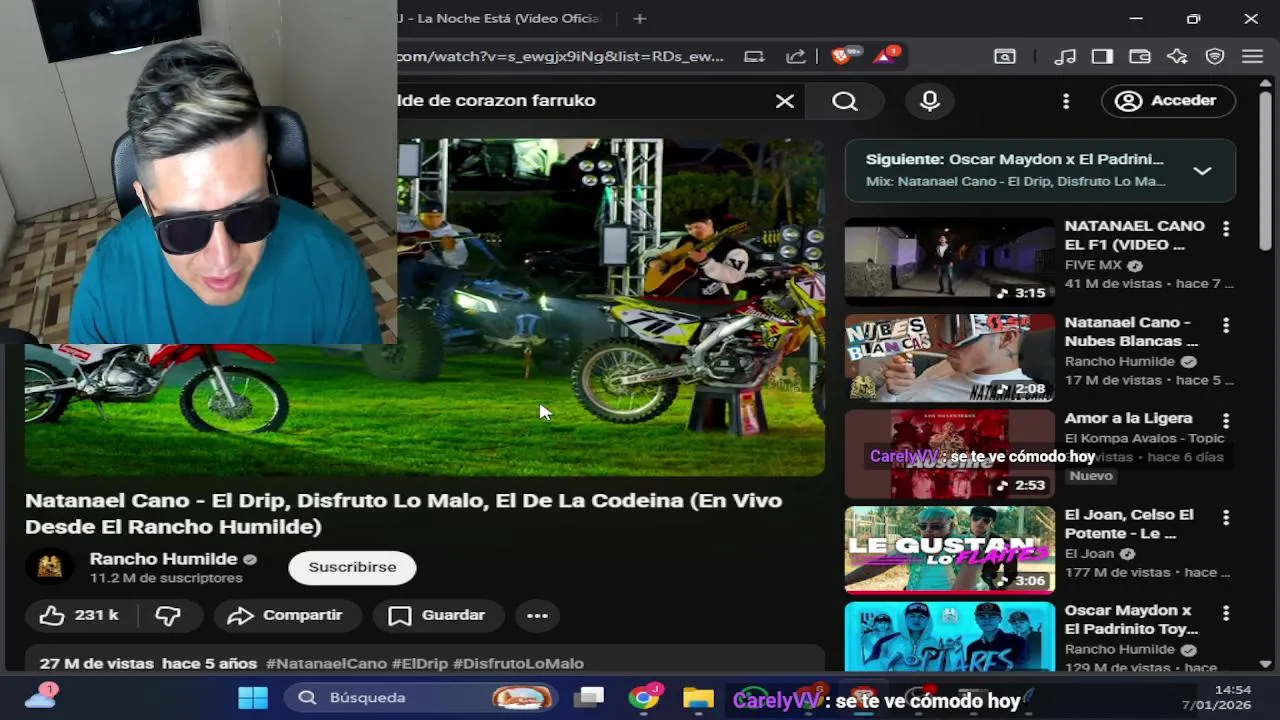Open Brave Rewards triangle icon

tap(885, 56)
